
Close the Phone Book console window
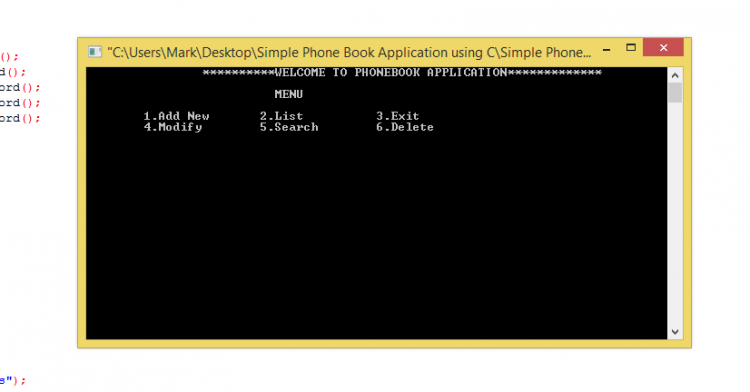click(663, 47)
